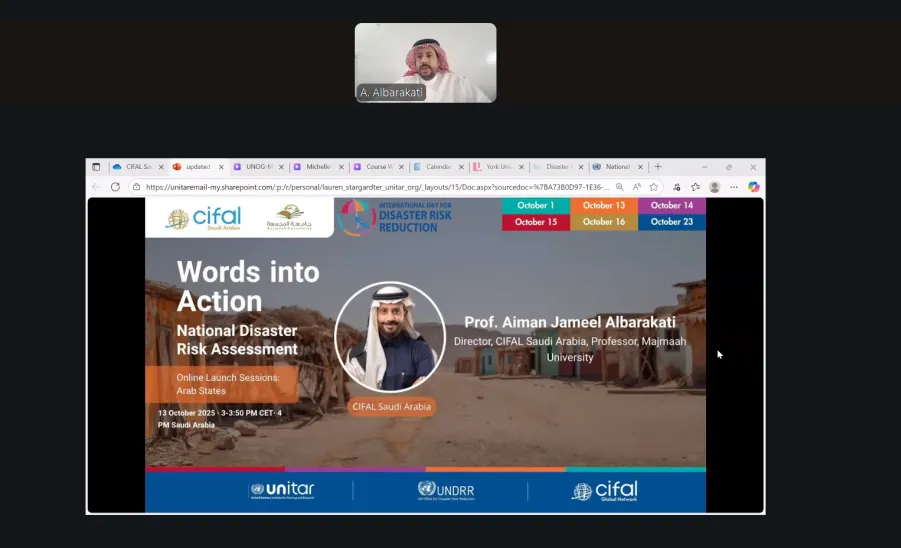Select the October 14 date box

672,205
